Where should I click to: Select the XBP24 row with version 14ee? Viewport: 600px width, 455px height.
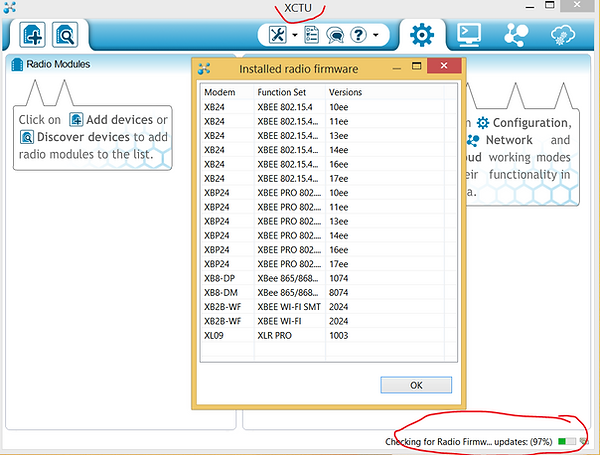(x=328, y=235)
